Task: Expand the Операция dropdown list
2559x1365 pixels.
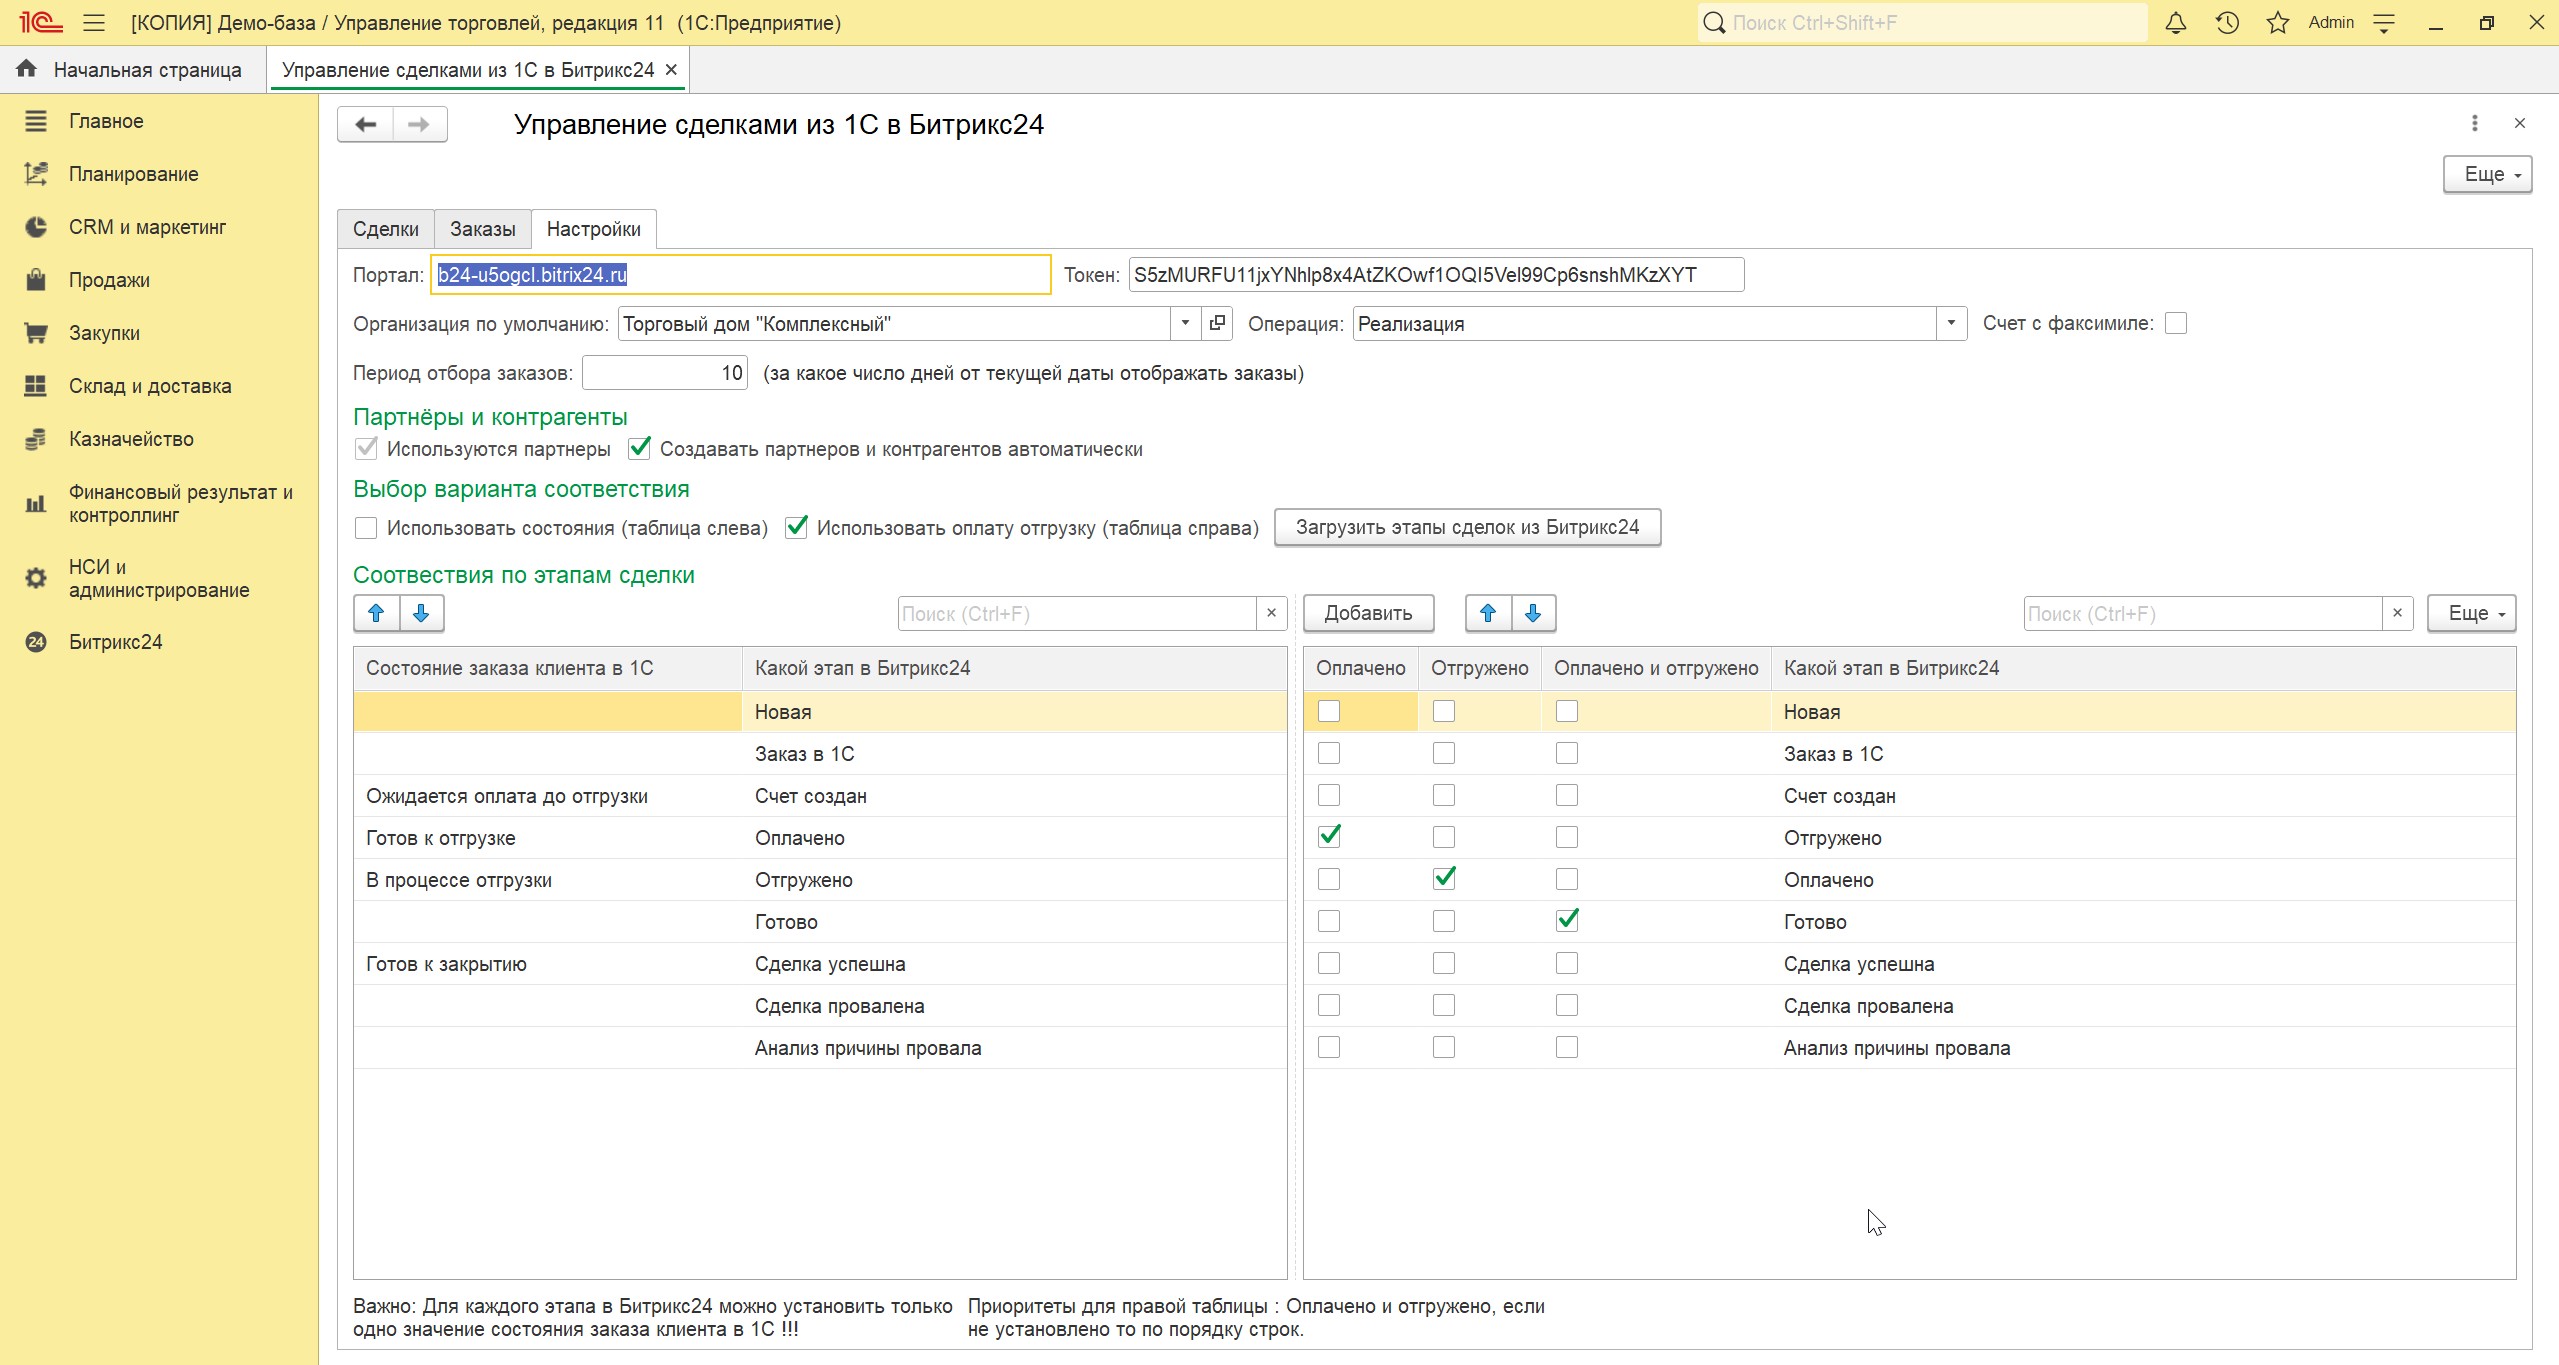Action: 1950,323
